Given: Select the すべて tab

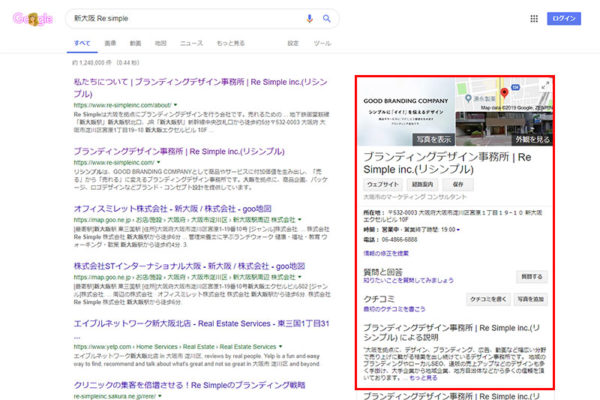Looking at the screenshot, I should click(x=82, y=43).
